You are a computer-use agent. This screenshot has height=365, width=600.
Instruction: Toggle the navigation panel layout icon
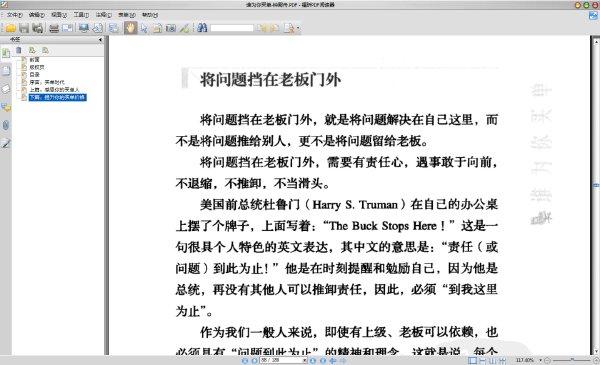pos(114,28)
